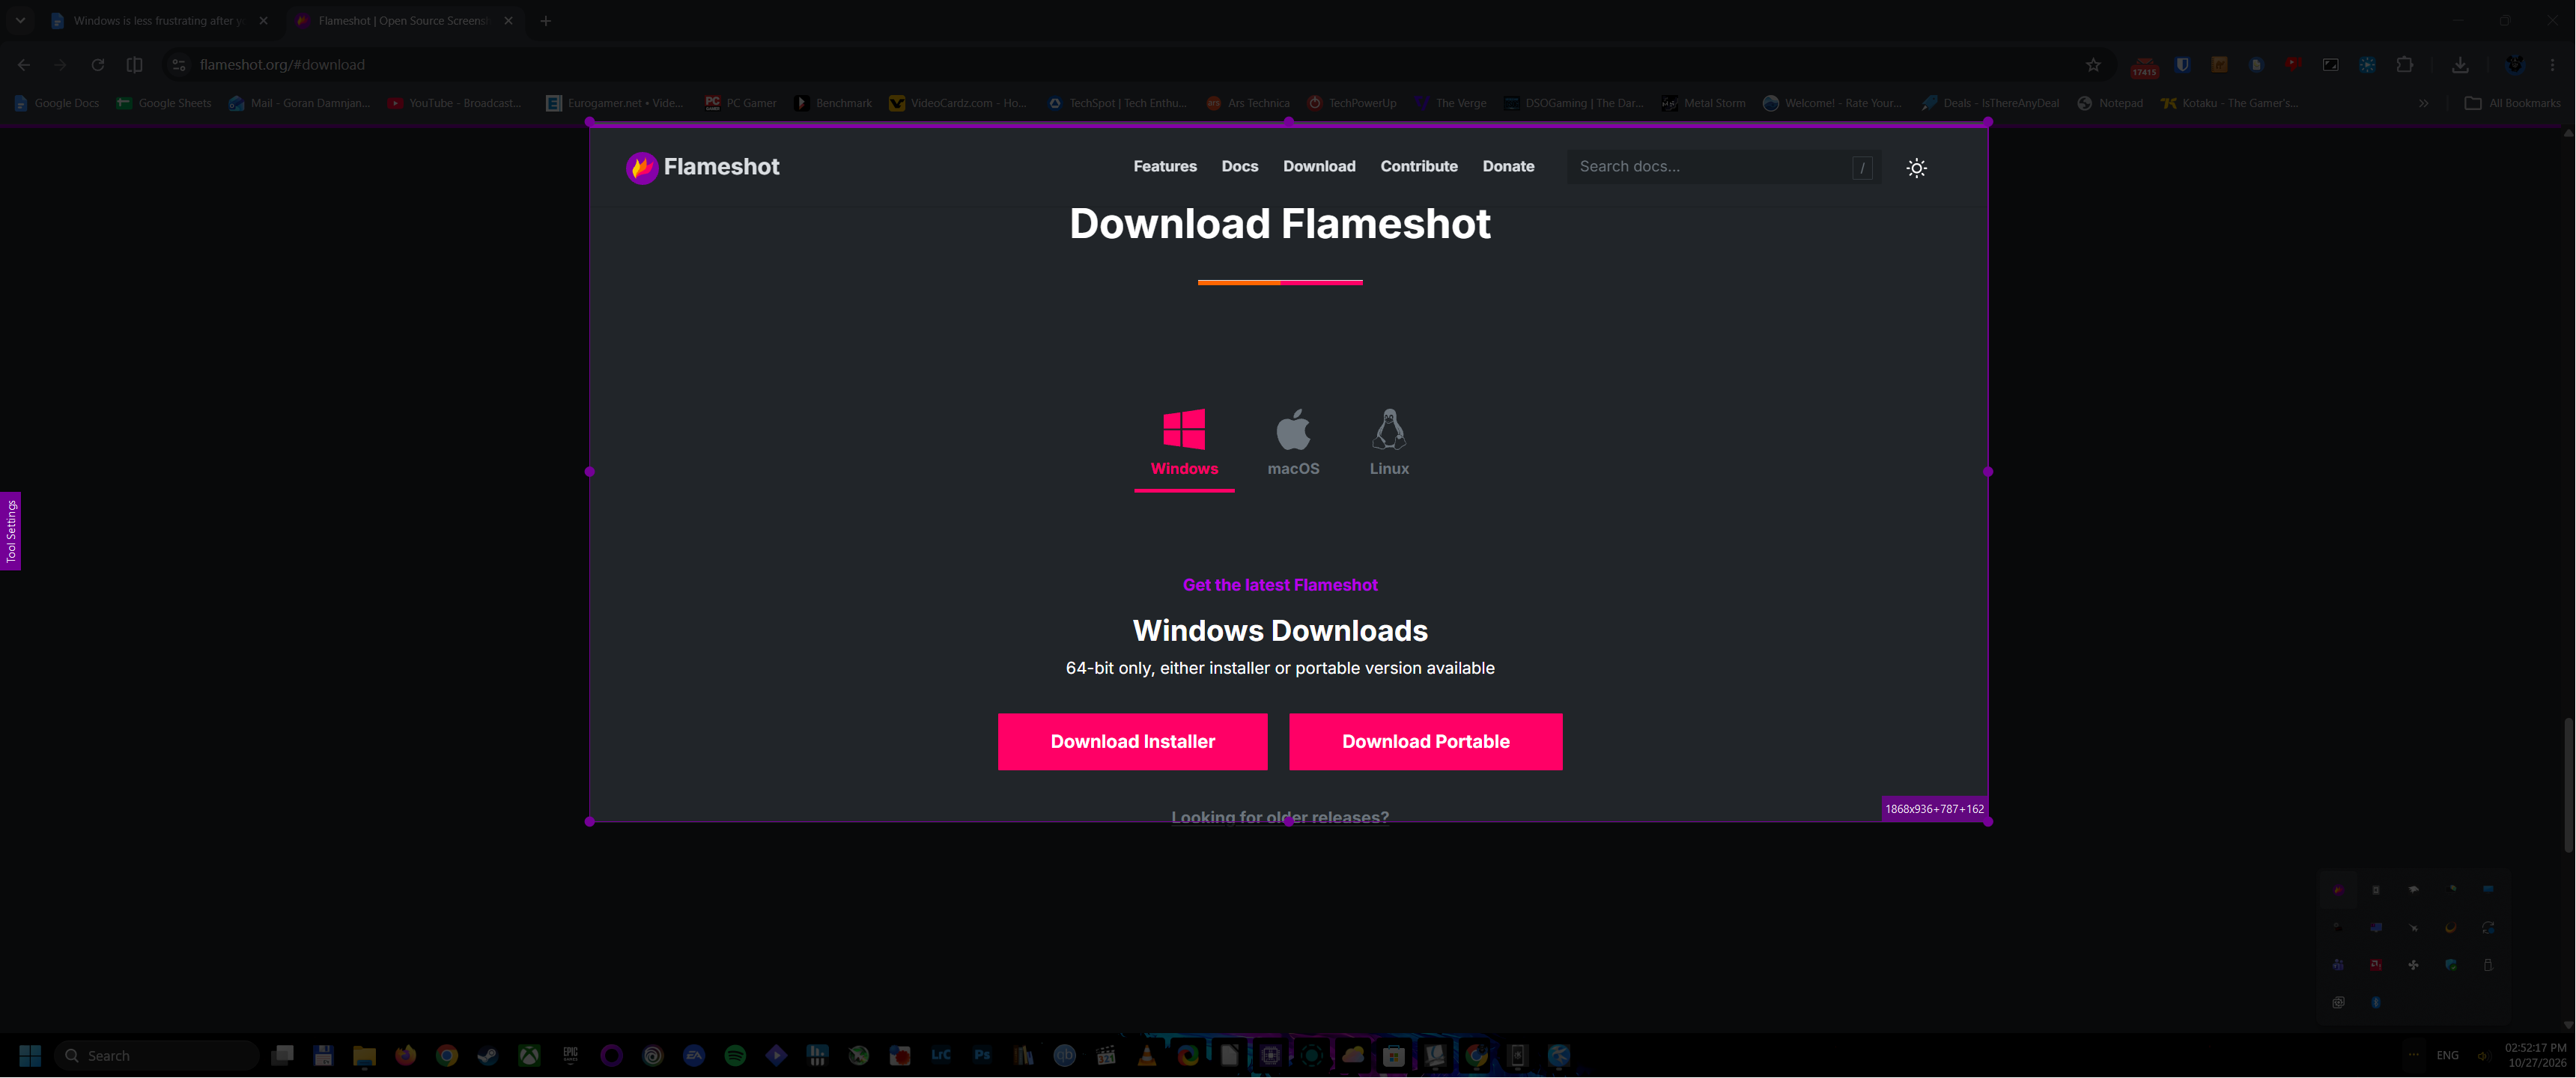Open Photoshop from the taskbar

tap(982, 1056)
